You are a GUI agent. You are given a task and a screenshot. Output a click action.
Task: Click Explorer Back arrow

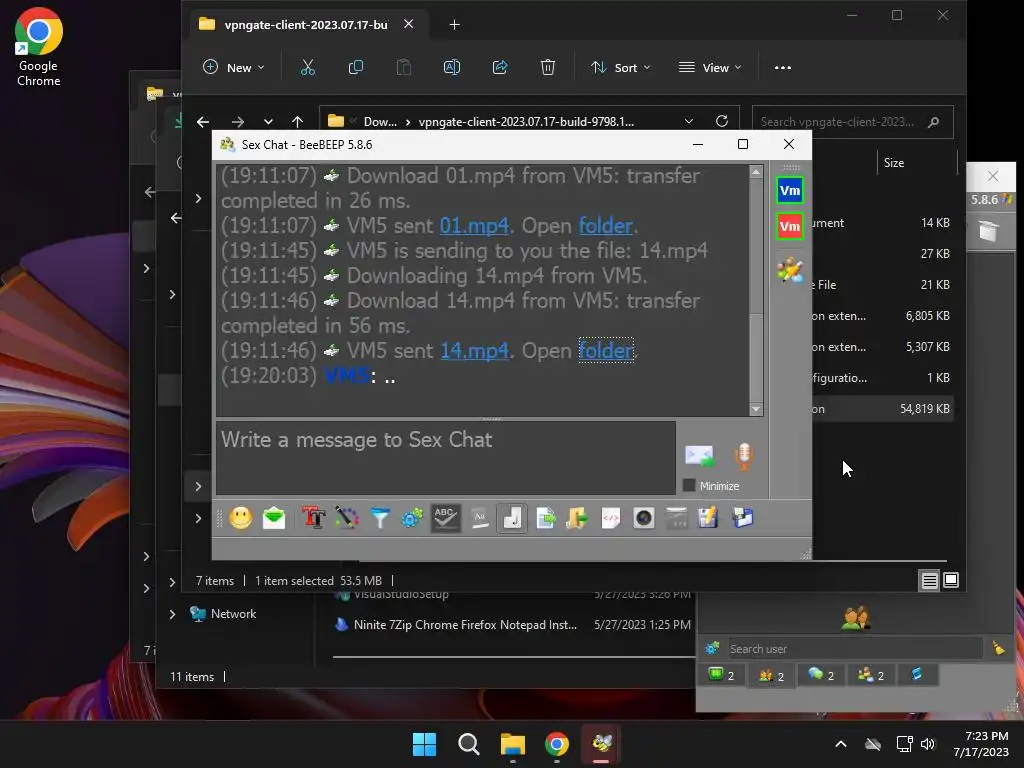(x=203, y=121)
